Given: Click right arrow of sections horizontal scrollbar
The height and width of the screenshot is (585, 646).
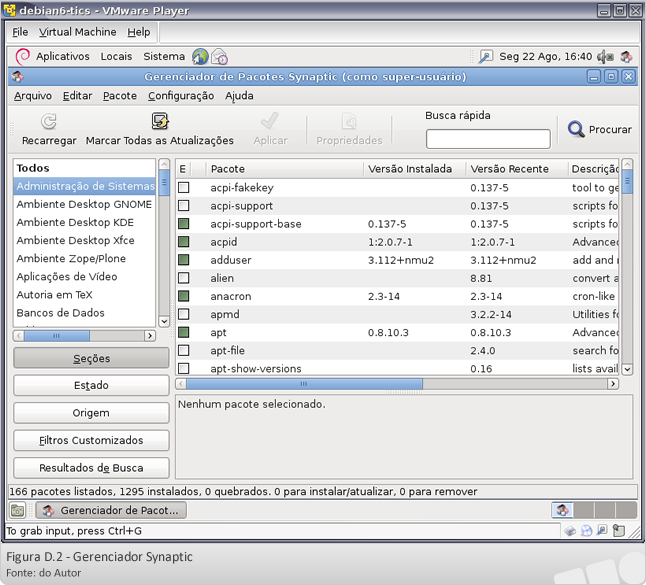Looking at the screenshot, I should 150,336.
